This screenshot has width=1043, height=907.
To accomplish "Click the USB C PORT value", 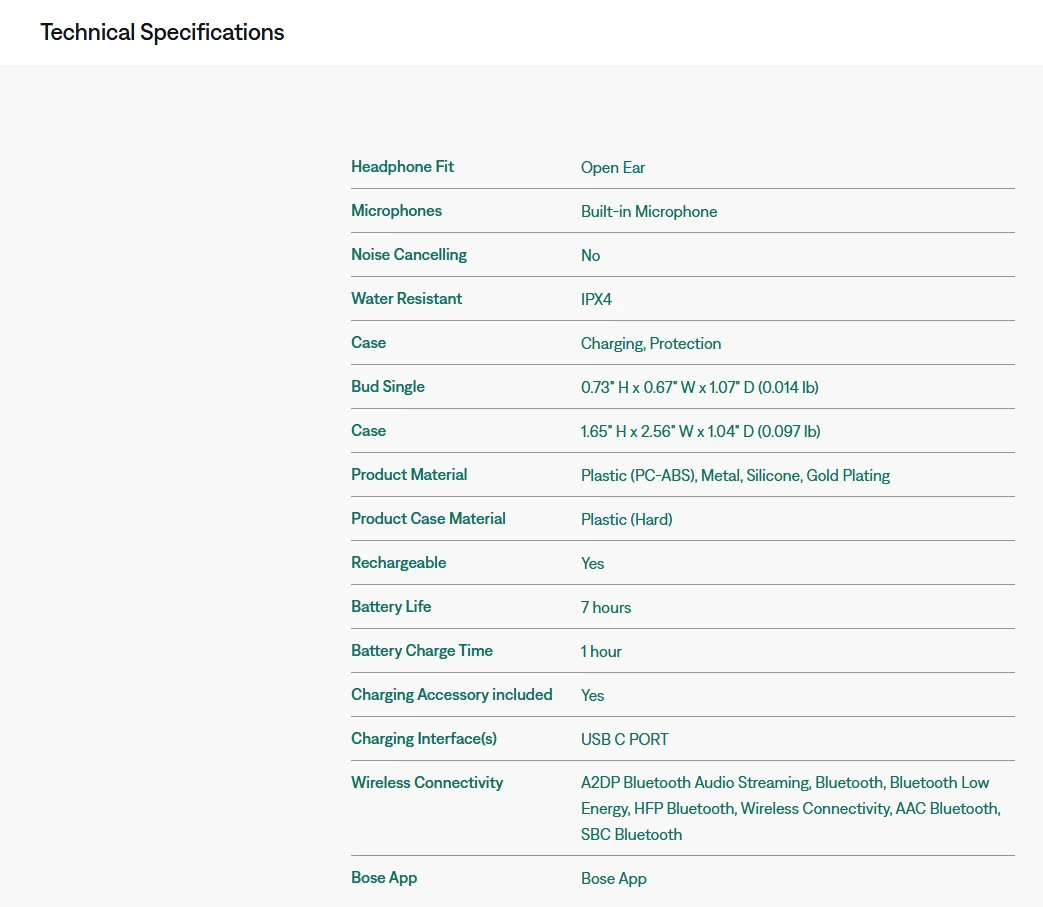I will (x=625, y=739).
